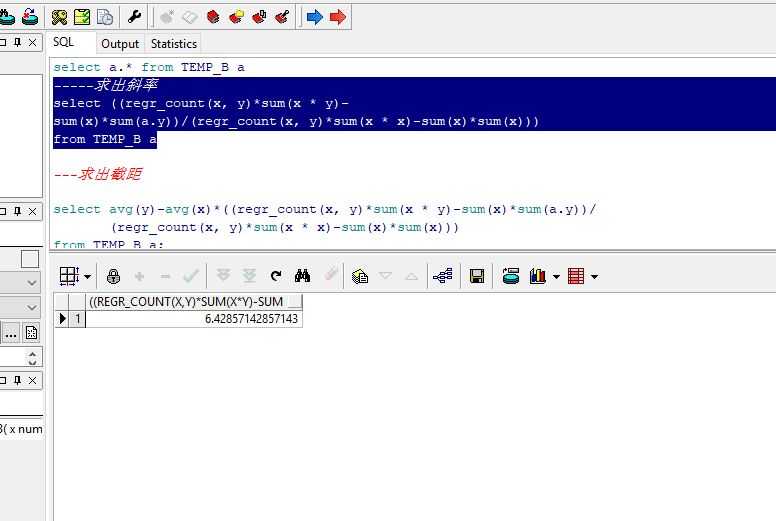Toggle the empty checkbox in the left panel
This screenshot has height=521, width=776.
tap(30, 259)
